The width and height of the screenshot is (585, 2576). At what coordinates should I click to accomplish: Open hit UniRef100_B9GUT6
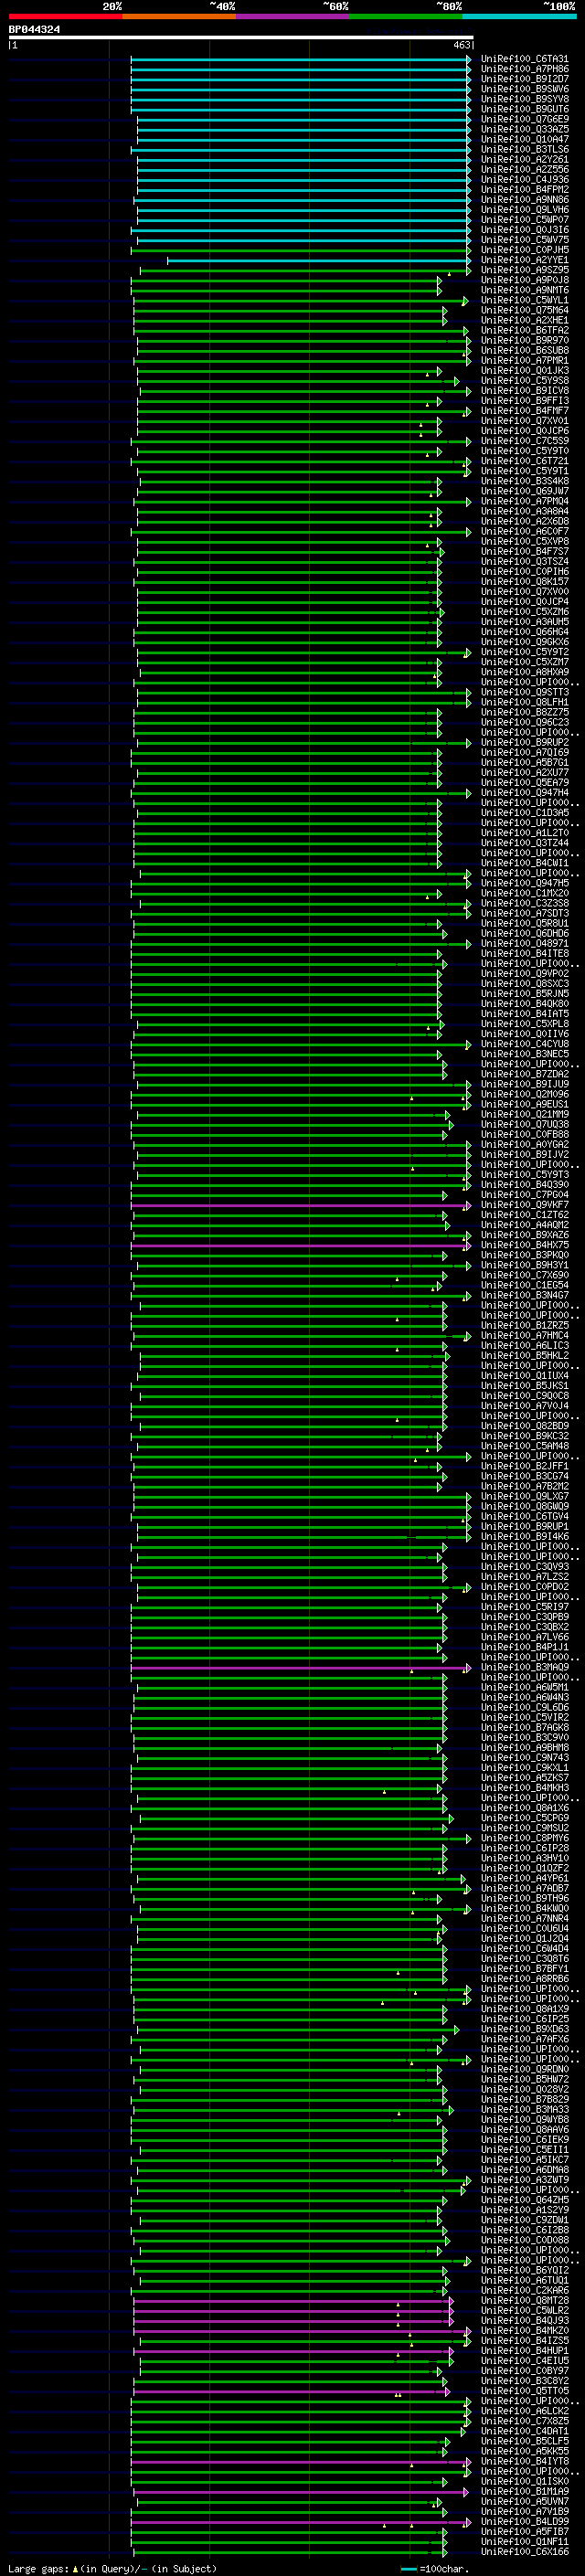525,109
